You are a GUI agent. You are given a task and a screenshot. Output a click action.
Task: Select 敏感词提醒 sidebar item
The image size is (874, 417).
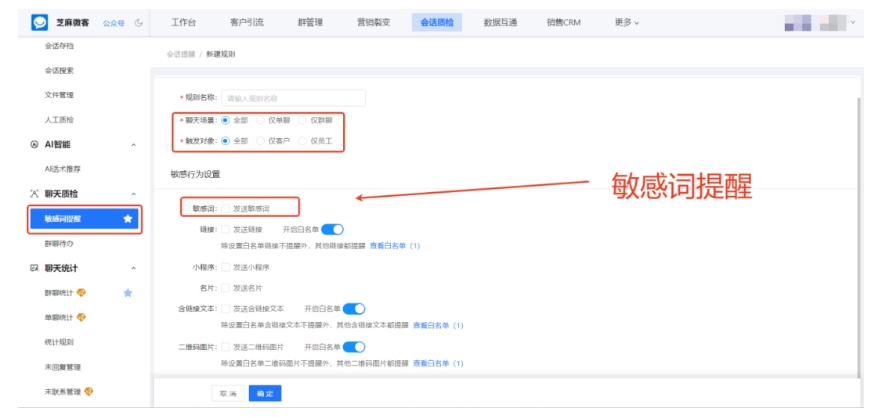[x=85, y=219]
